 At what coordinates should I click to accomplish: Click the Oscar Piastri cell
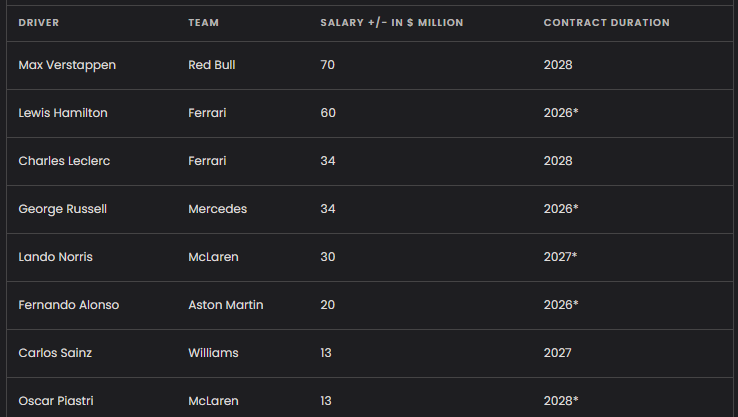click(x=56, y=401)
